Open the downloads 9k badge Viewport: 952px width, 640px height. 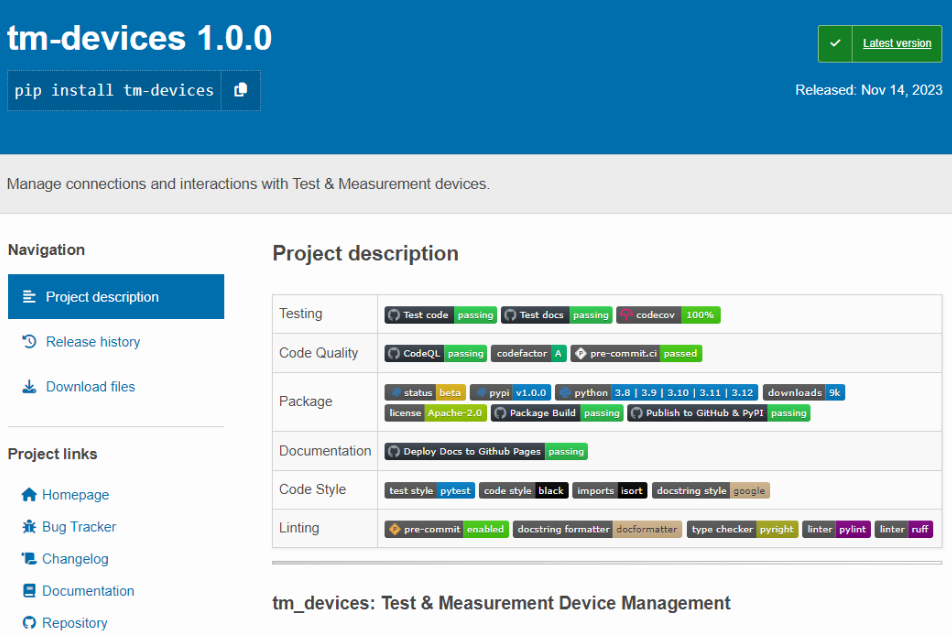pos(804,393)
